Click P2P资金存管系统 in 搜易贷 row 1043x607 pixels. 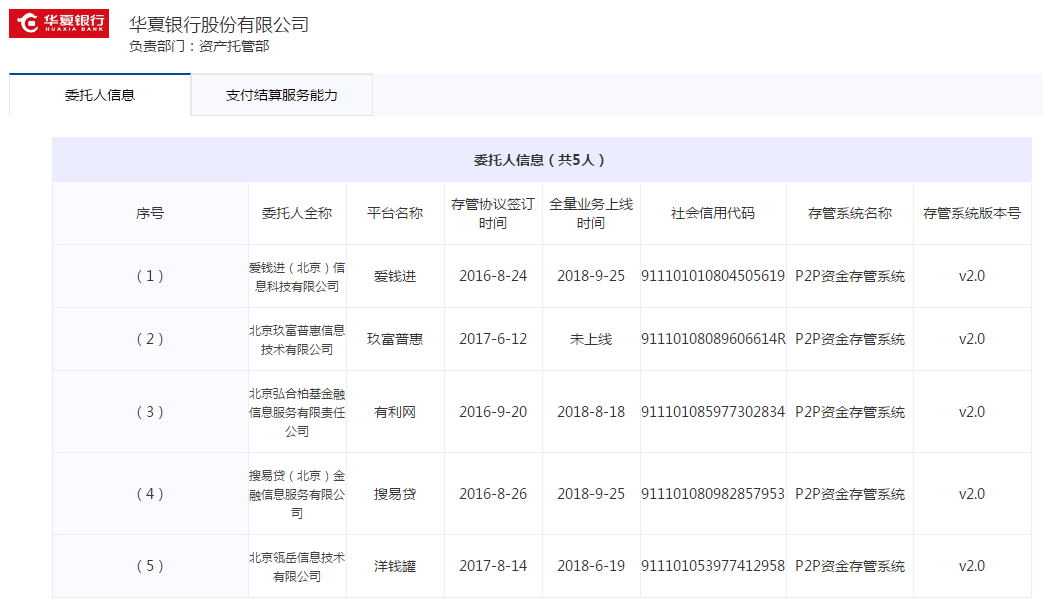(x=850, y=494)
